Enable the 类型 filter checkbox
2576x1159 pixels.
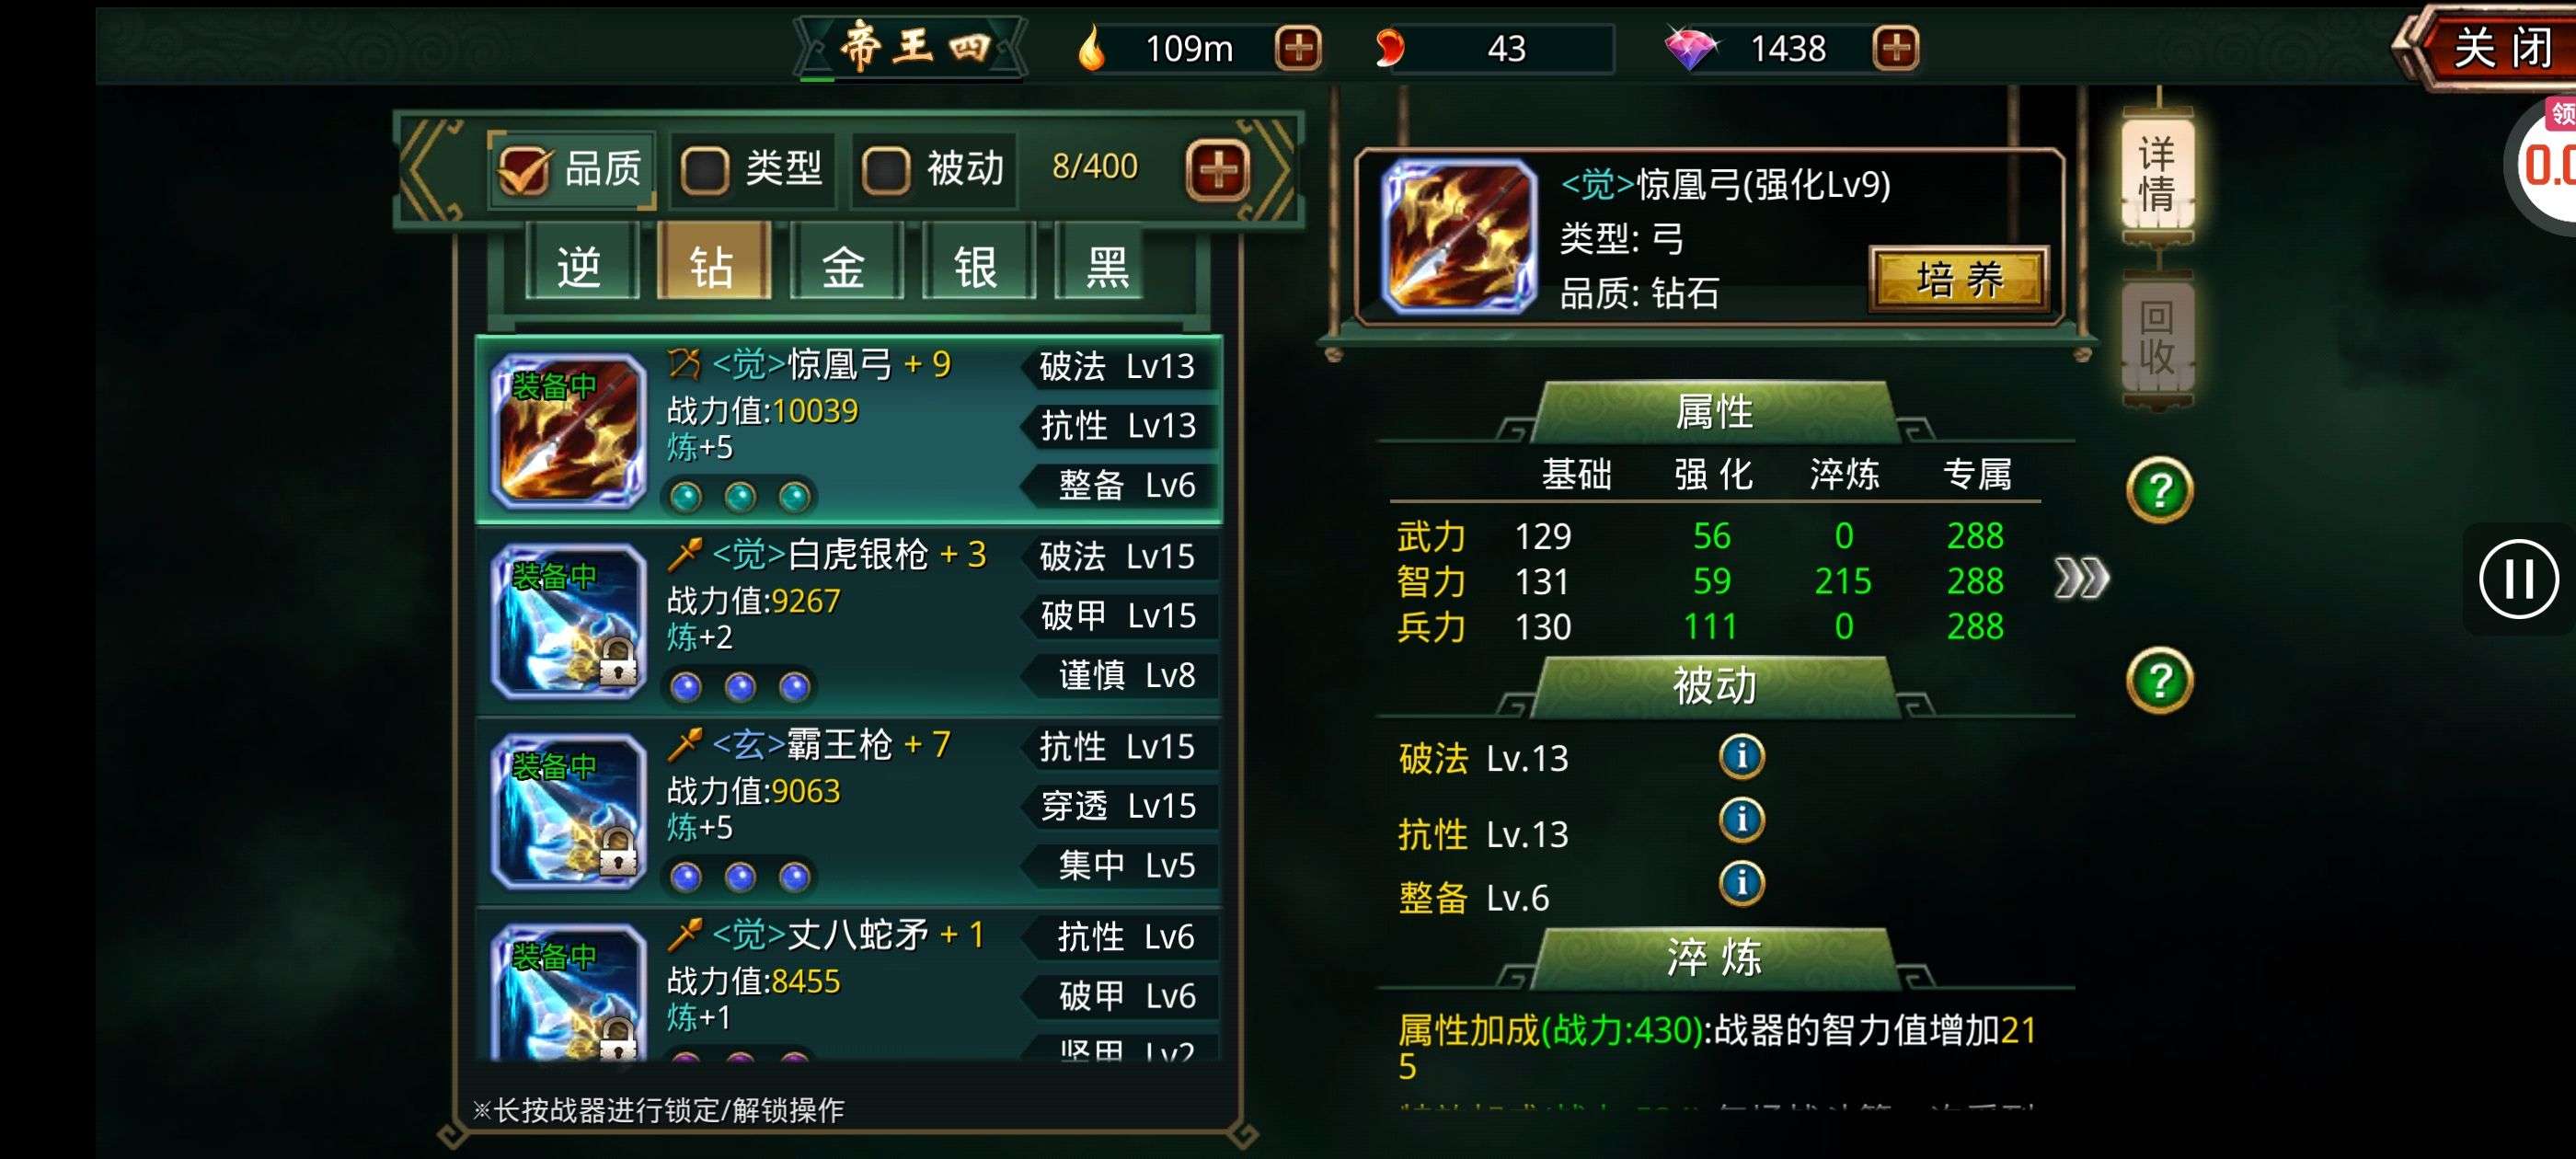(704, 169)
